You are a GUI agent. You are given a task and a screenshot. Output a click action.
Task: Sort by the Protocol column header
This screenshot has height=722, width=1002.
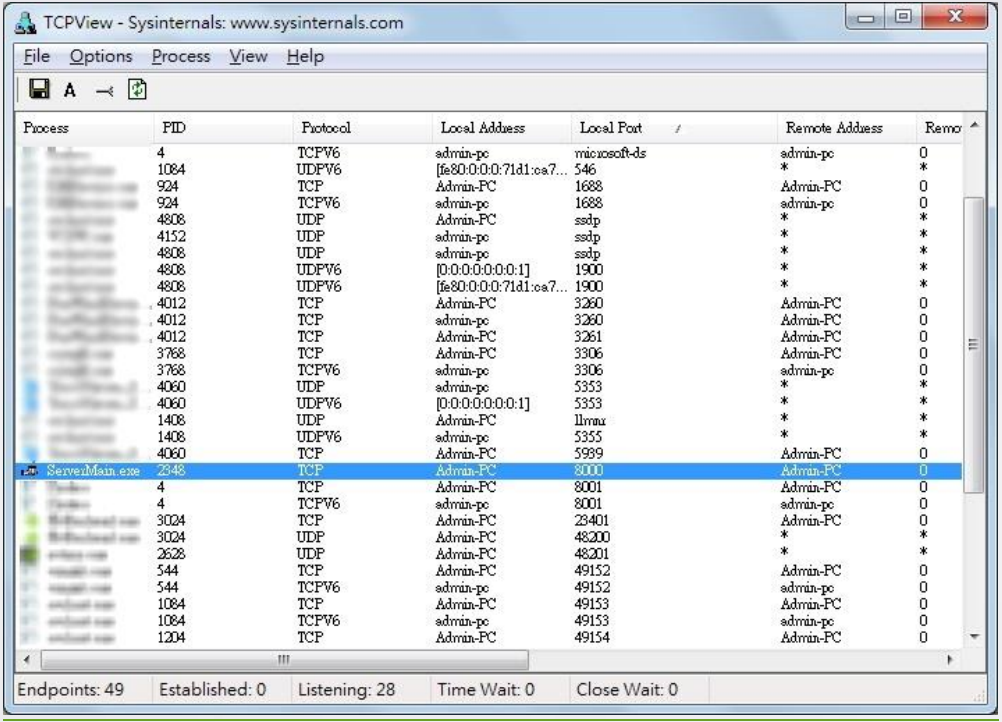[362, 128]
